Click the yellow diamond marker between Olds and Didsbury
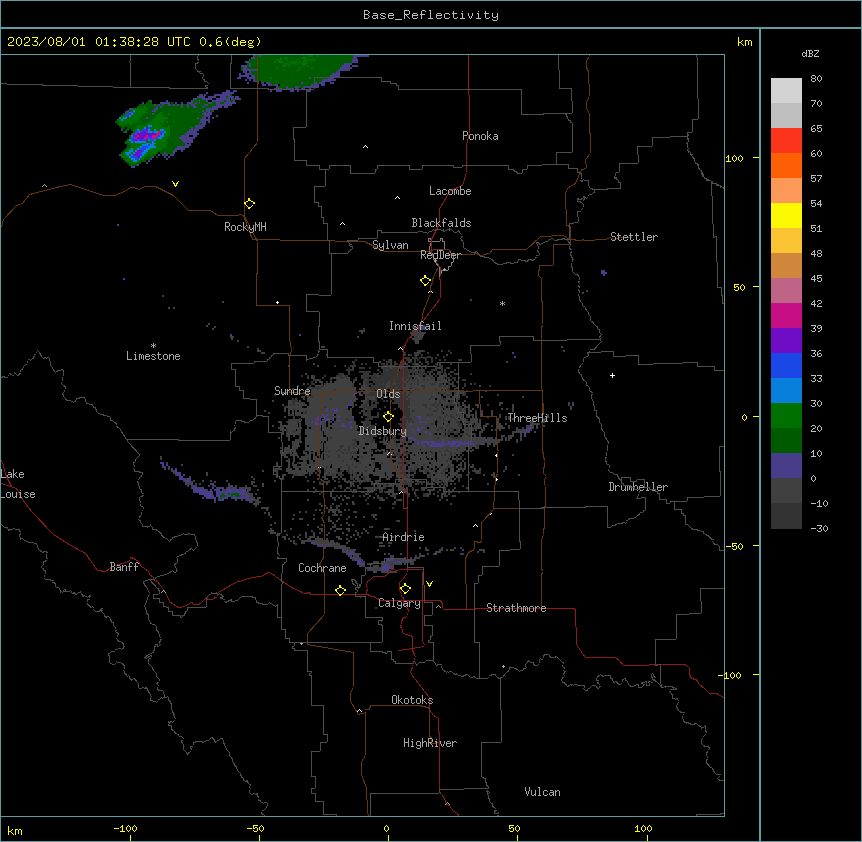The width and height of the screenshot is (862, 842). tap(388, 417)
